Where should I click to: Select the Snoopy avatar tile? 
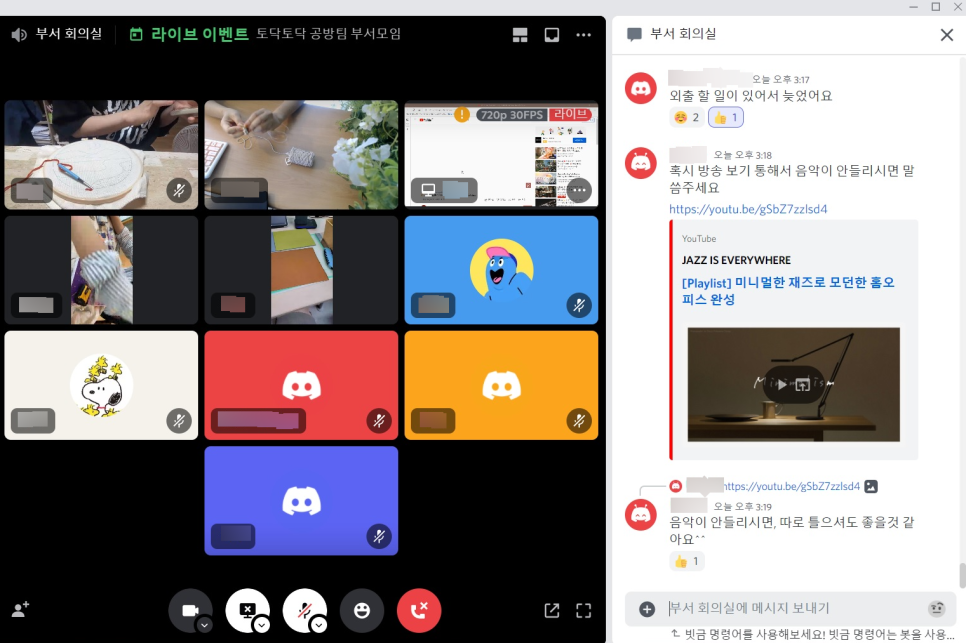[x=101, y=385]
